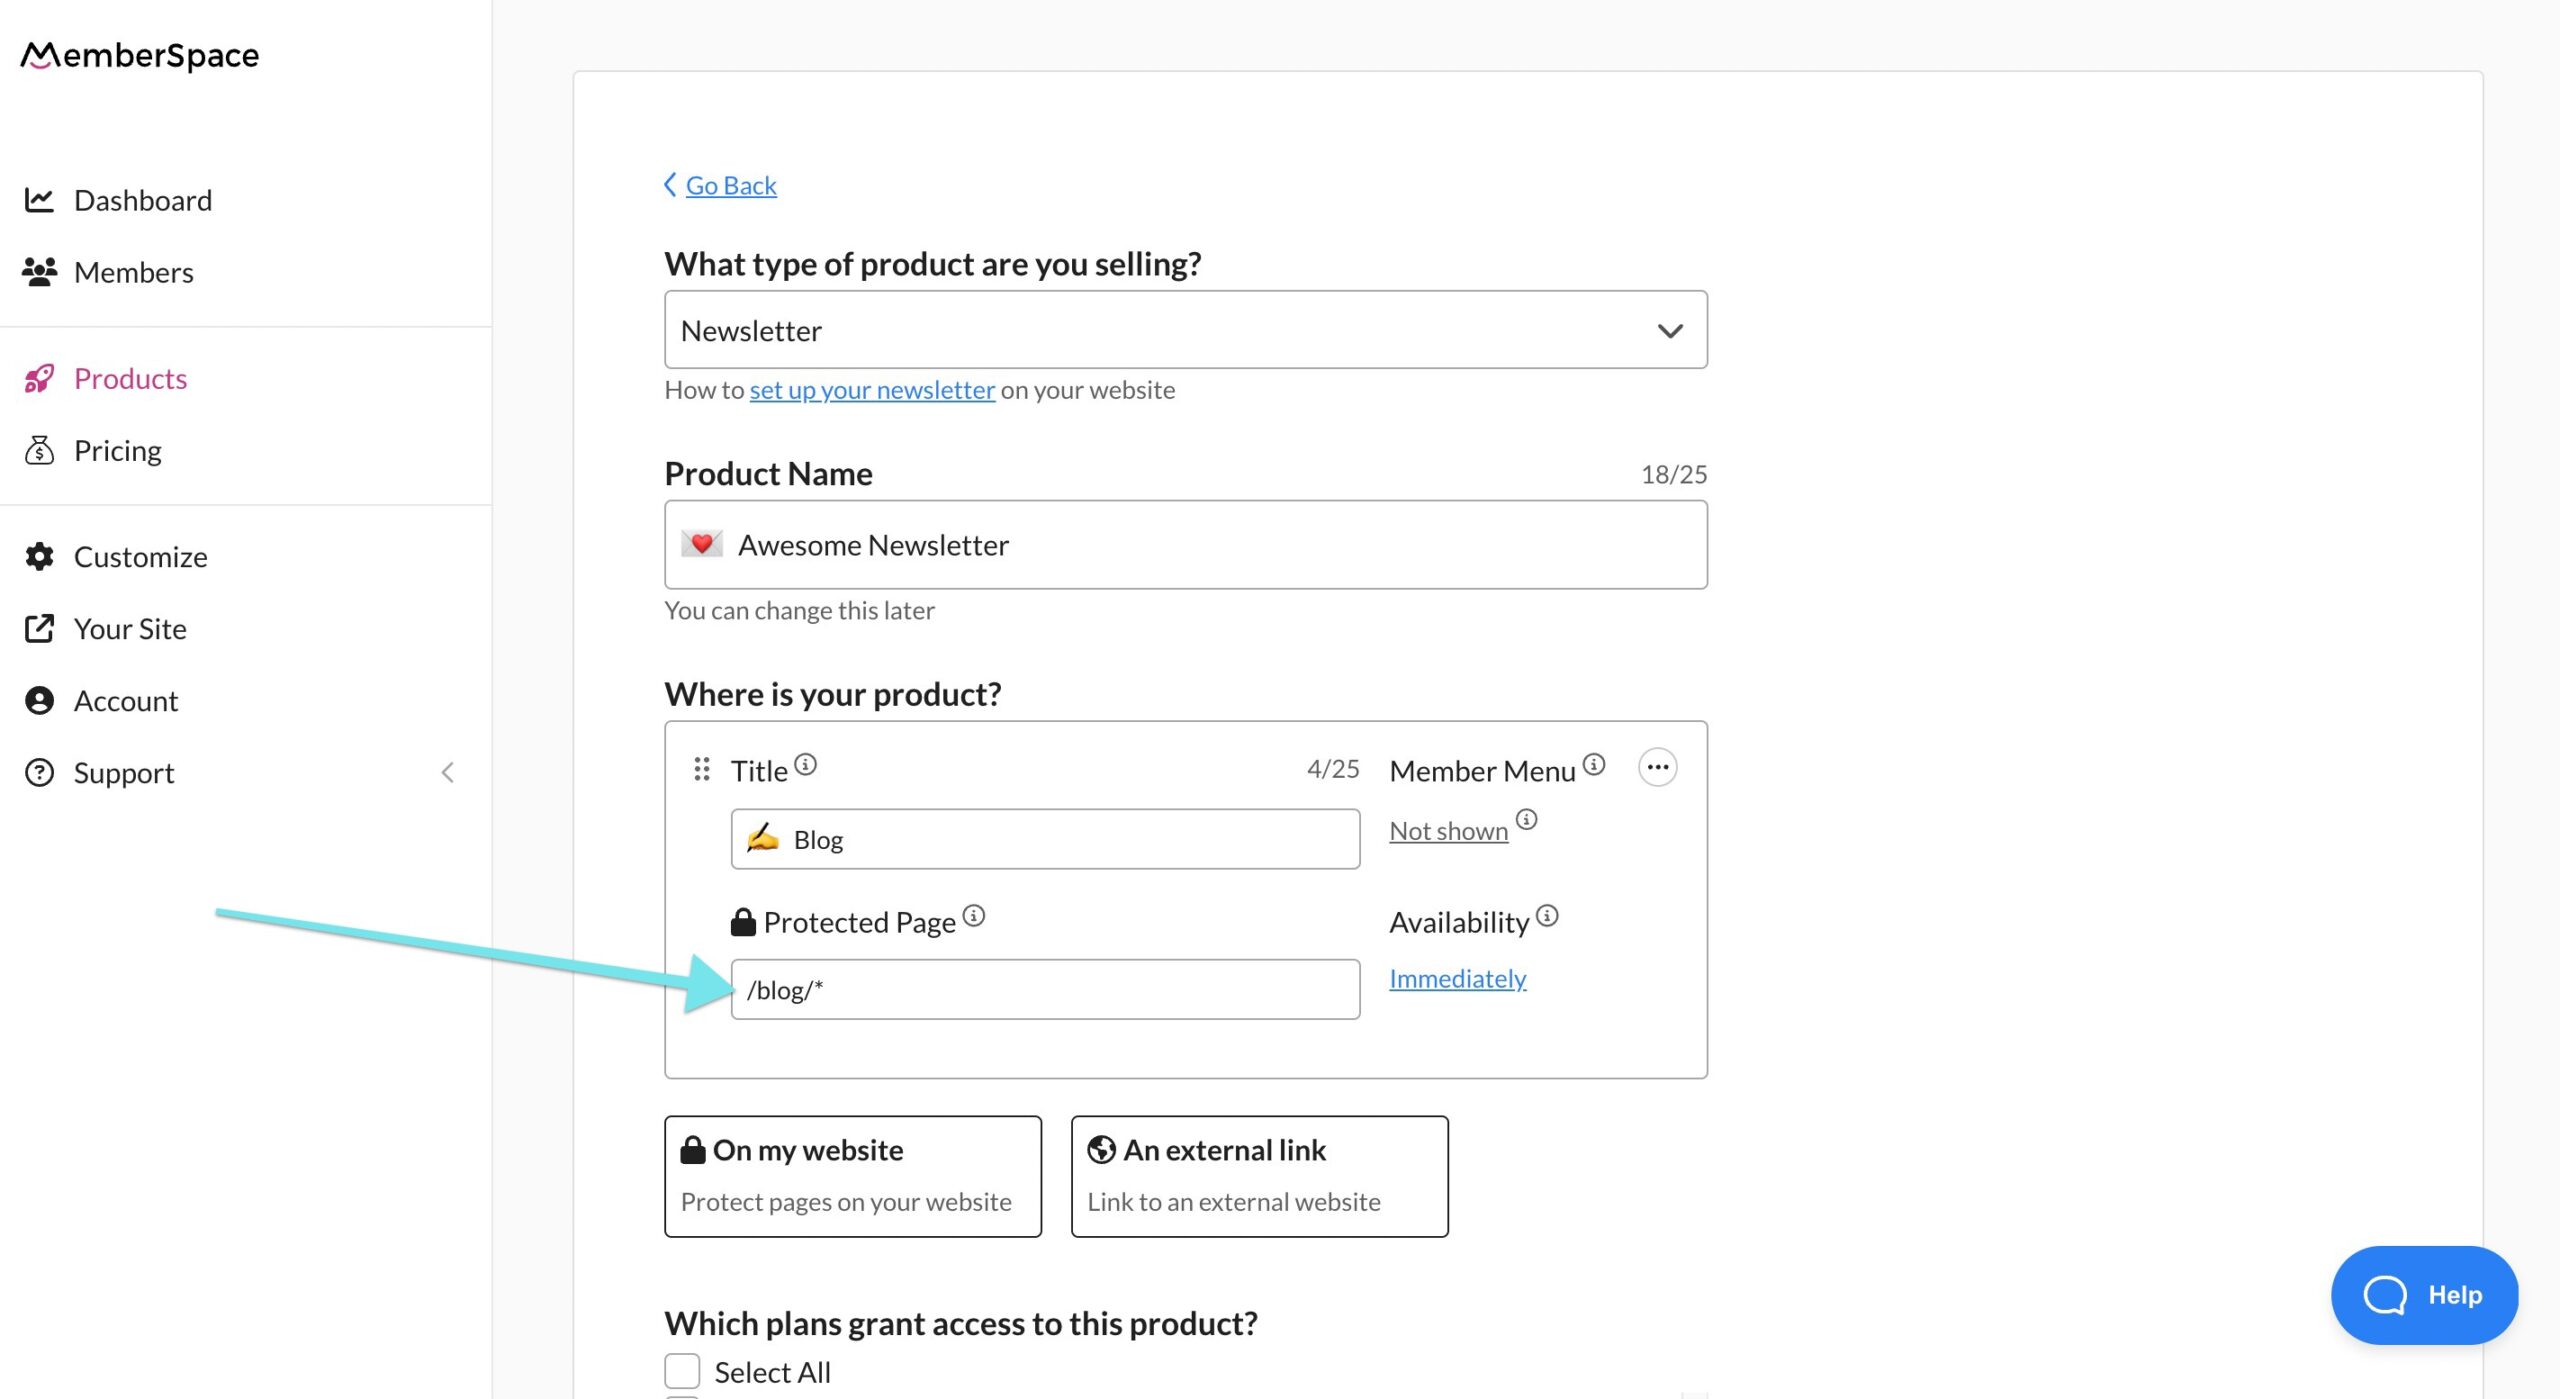Click the Go Back chevron icon

click(670, 185)
